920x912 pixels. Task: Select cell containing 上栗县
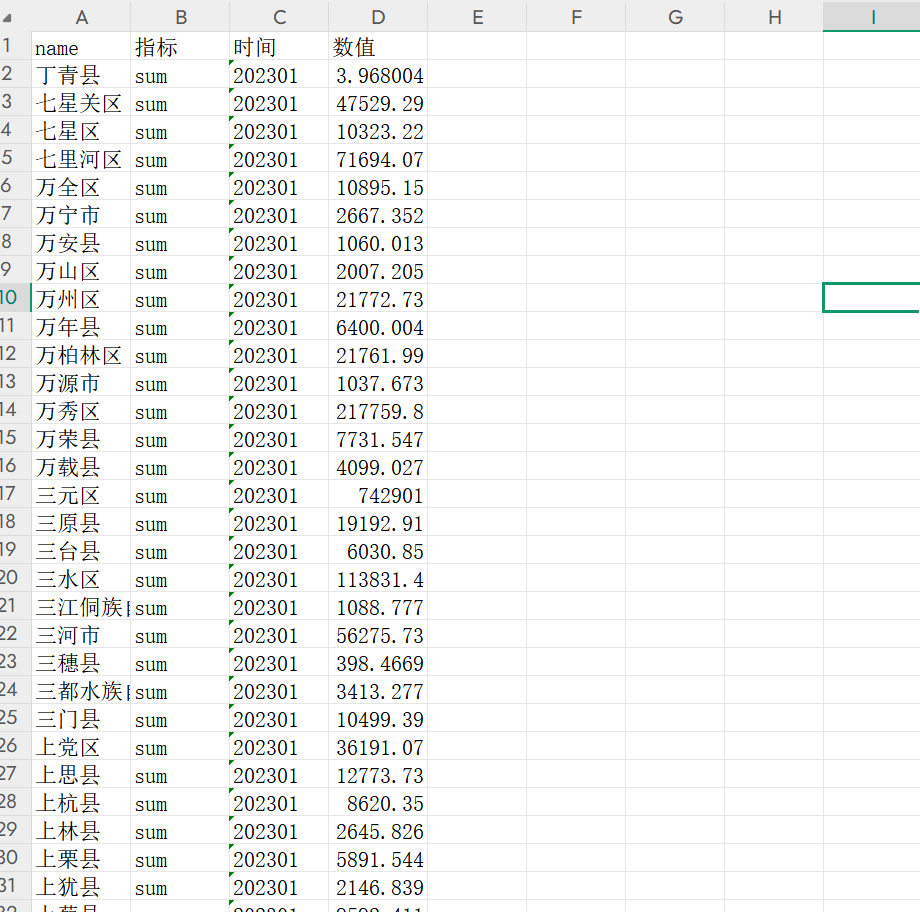81,858
